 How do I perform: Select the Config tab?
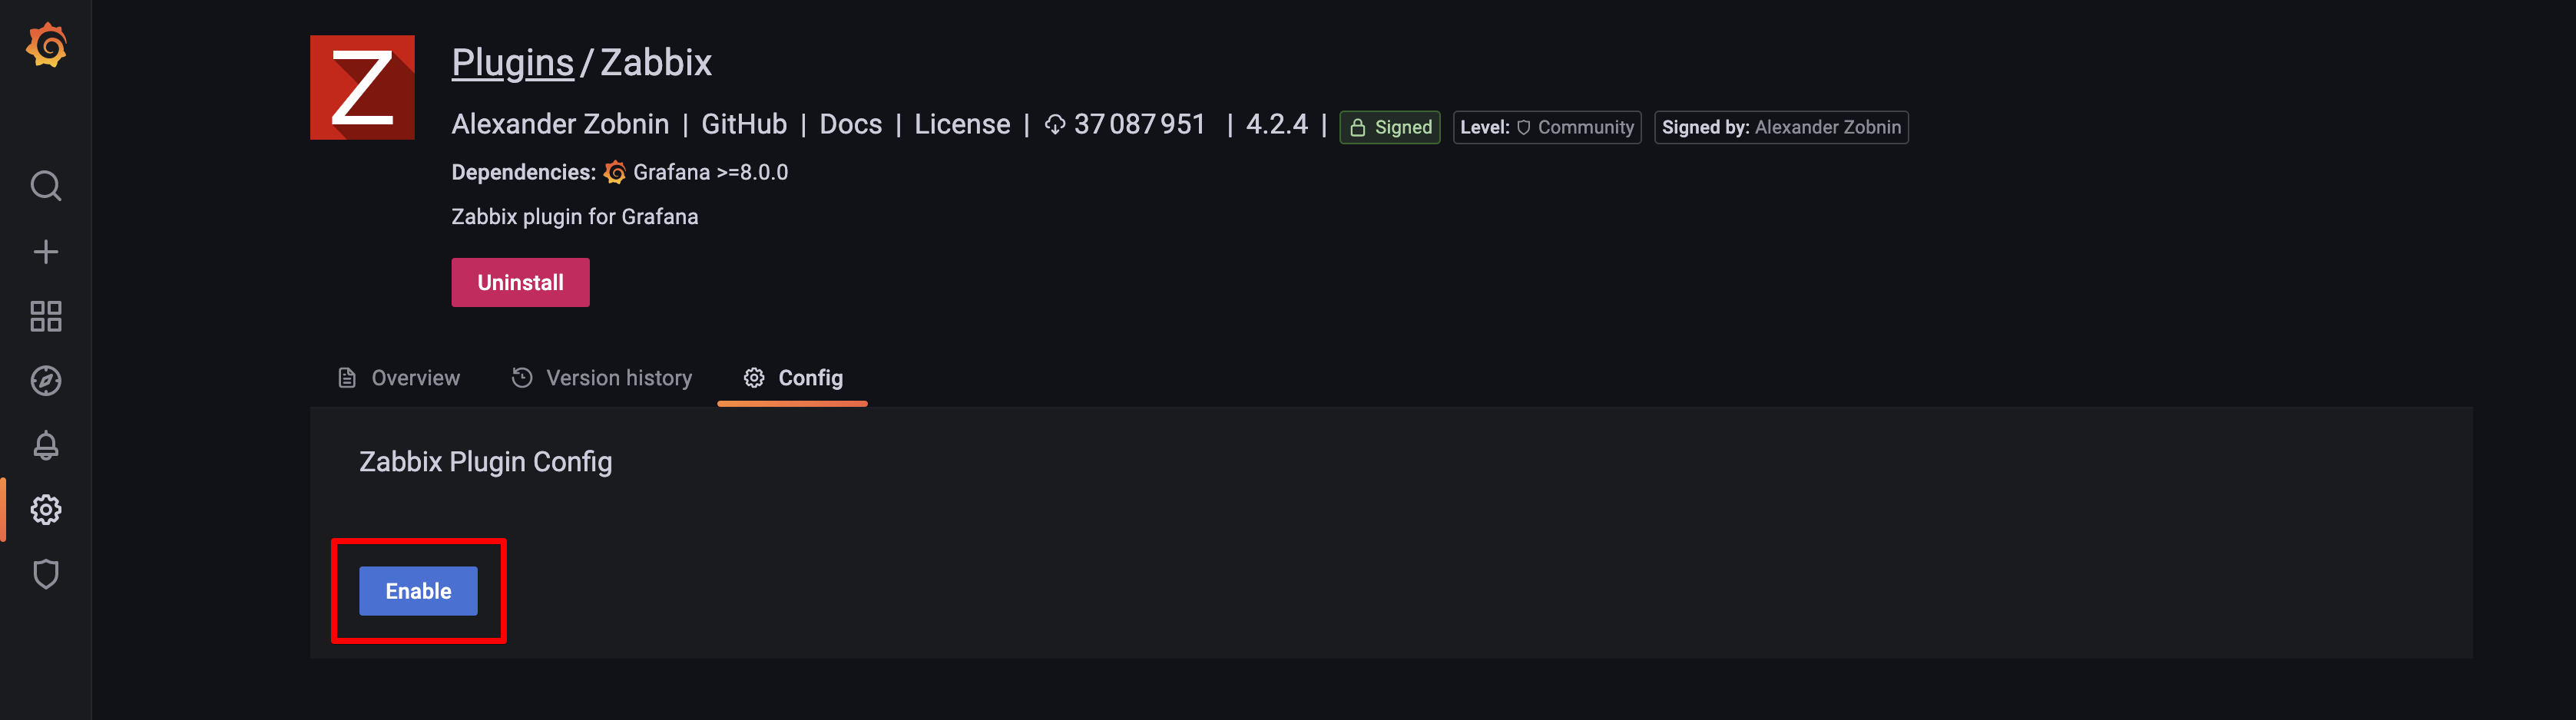tap(793, 378)
